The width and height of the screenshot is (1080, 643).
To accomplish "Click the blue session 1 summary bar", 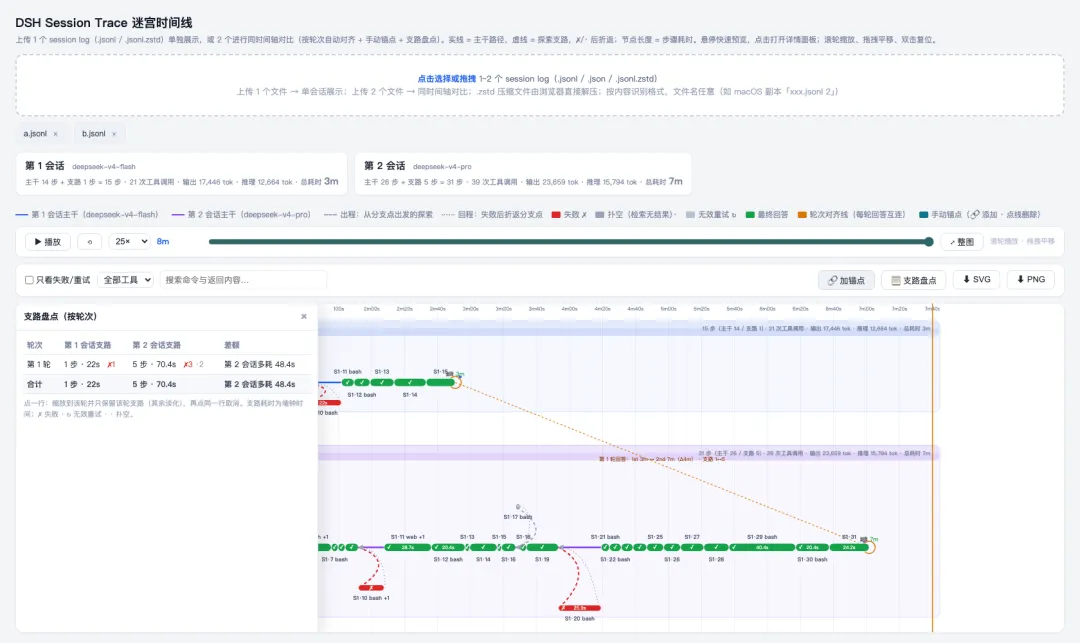I will pos(628,329).
